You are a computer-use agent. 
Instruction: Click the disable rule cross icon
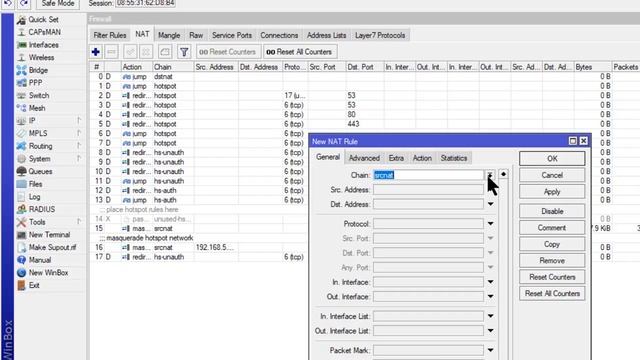[146, 52]
